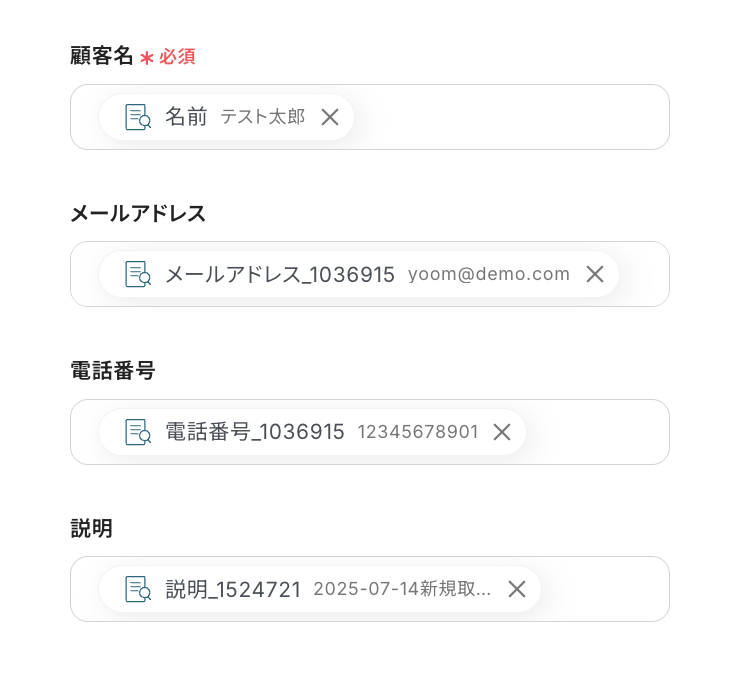The width and height of the screenshot is (756, 678).
Task: Click the document icon in the 名前 chip
Action: click(137, 117)
